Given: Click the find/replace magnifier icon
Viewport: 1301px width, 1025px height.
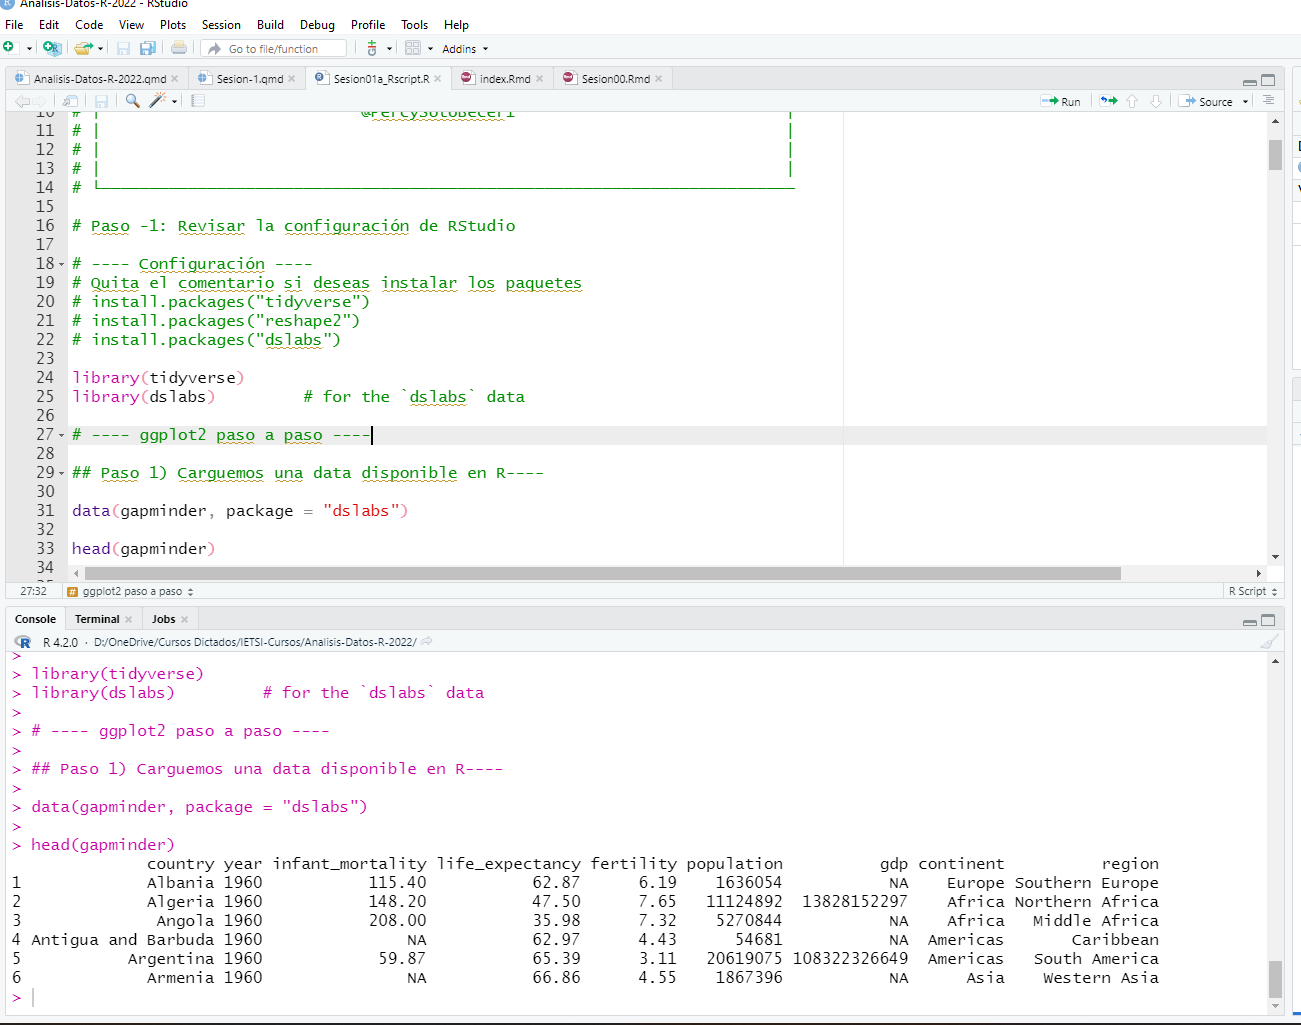Looking at the screenshot, I should 132,101.
